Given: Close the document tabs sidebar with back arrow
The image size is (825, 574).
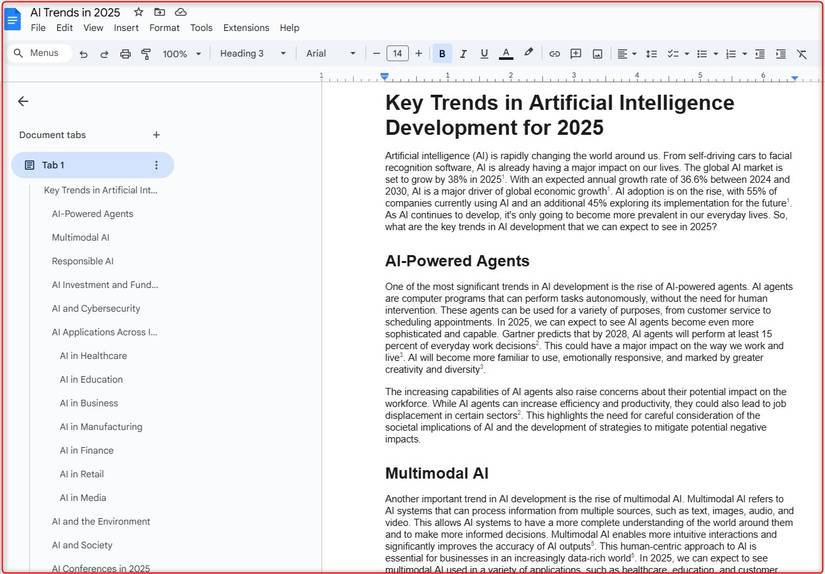Looking at the screenshot, I should (x=23, y=101).
